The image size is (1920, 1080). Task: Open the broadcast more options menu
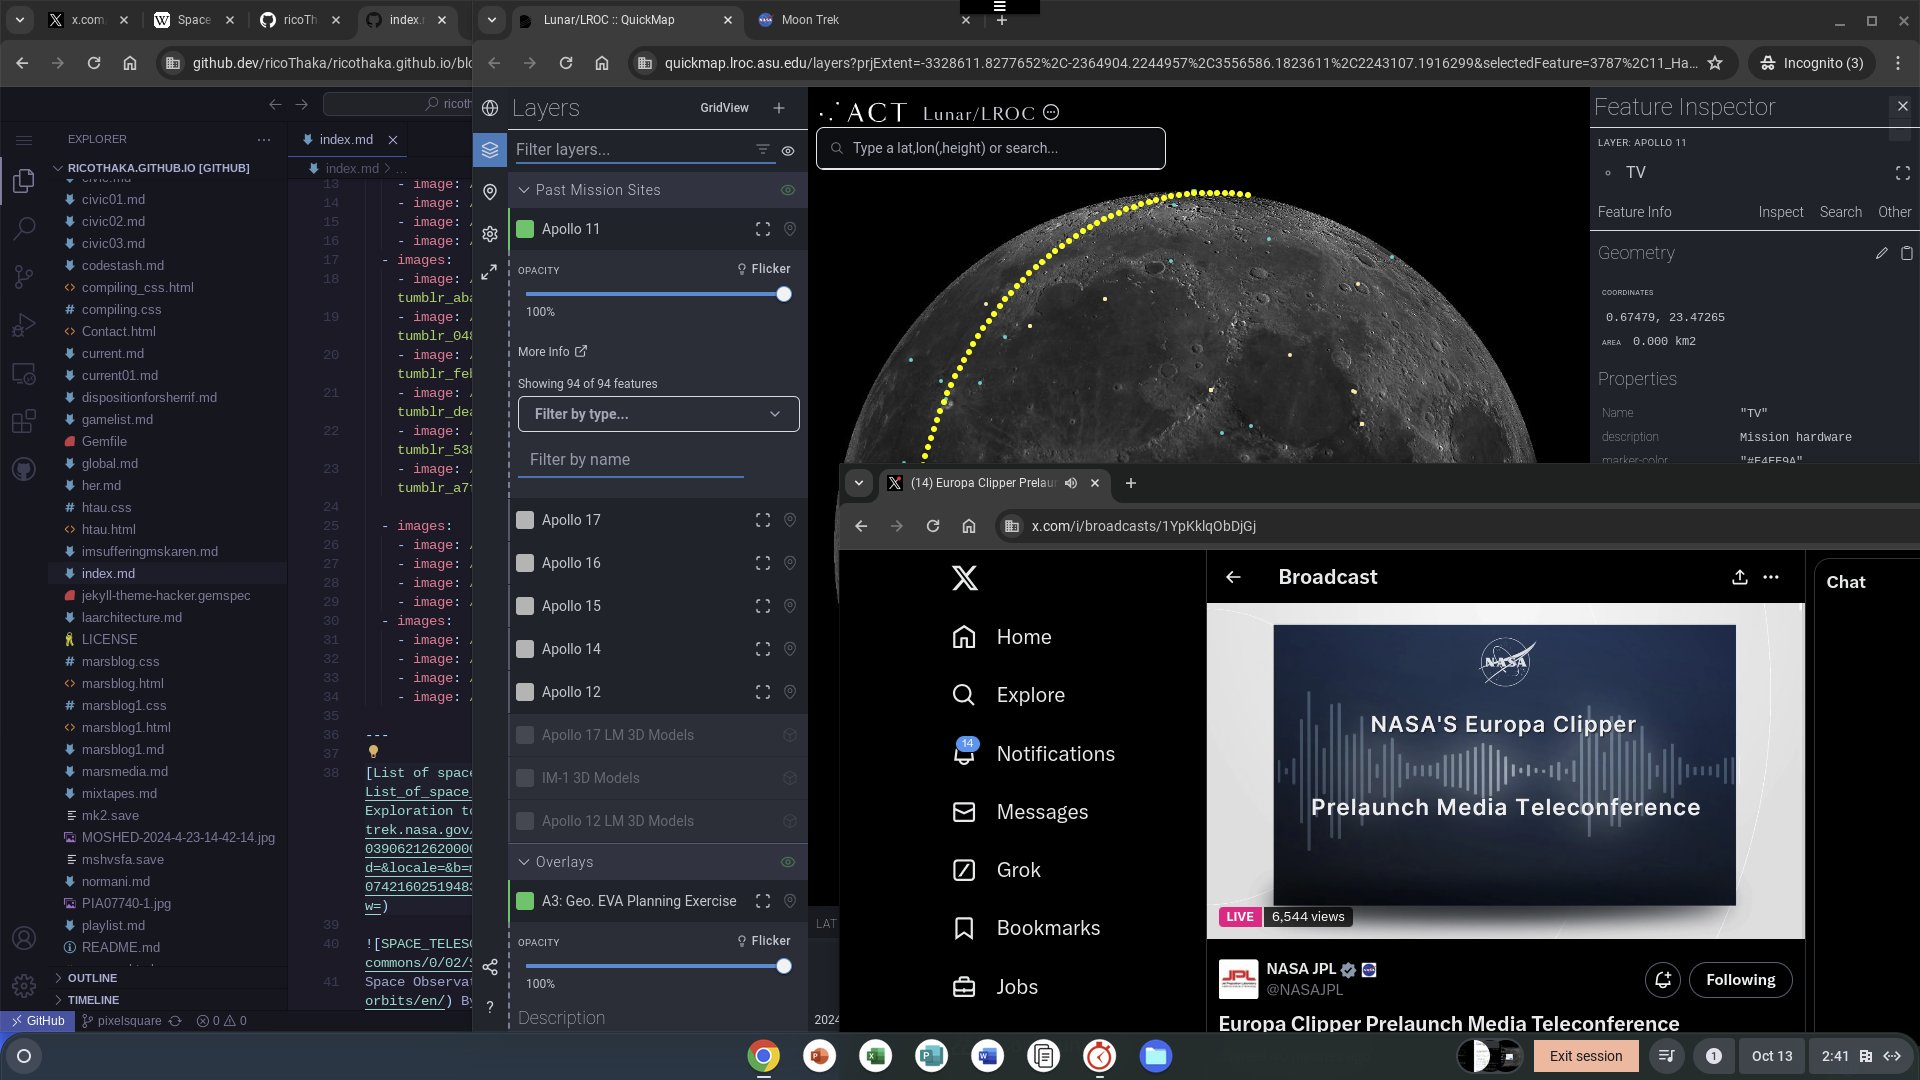1771,577
